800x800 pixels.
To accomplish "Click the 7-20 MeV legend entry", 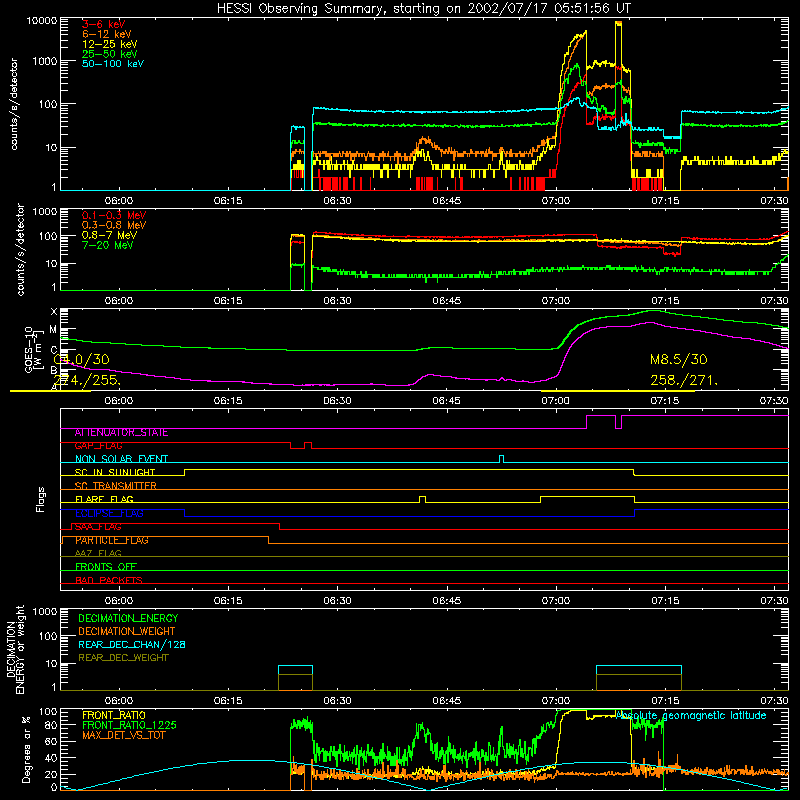I will tap(108, 245).
